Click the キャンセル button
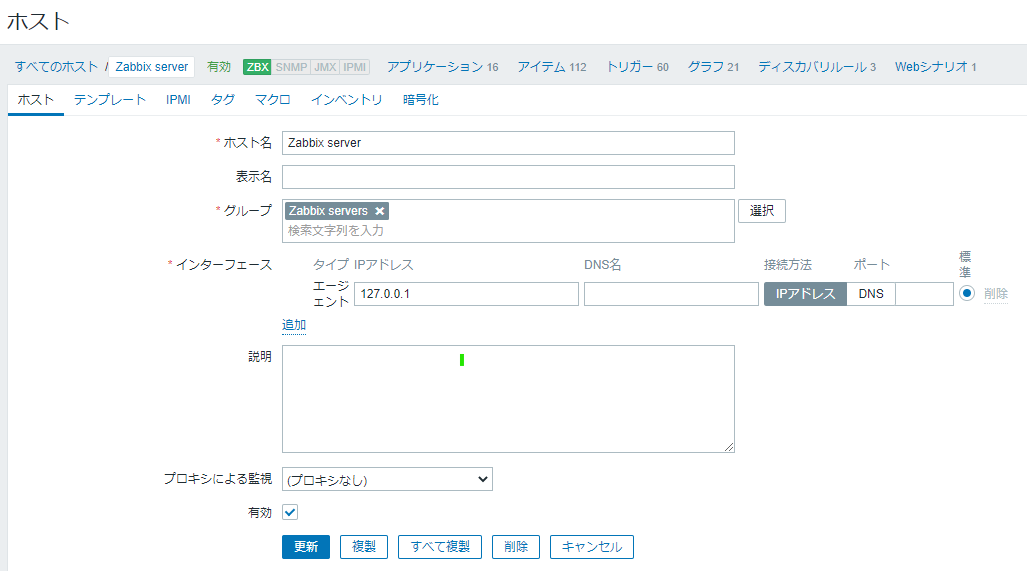The width and height of the screenshot is (1027, 571). point(591,547)
